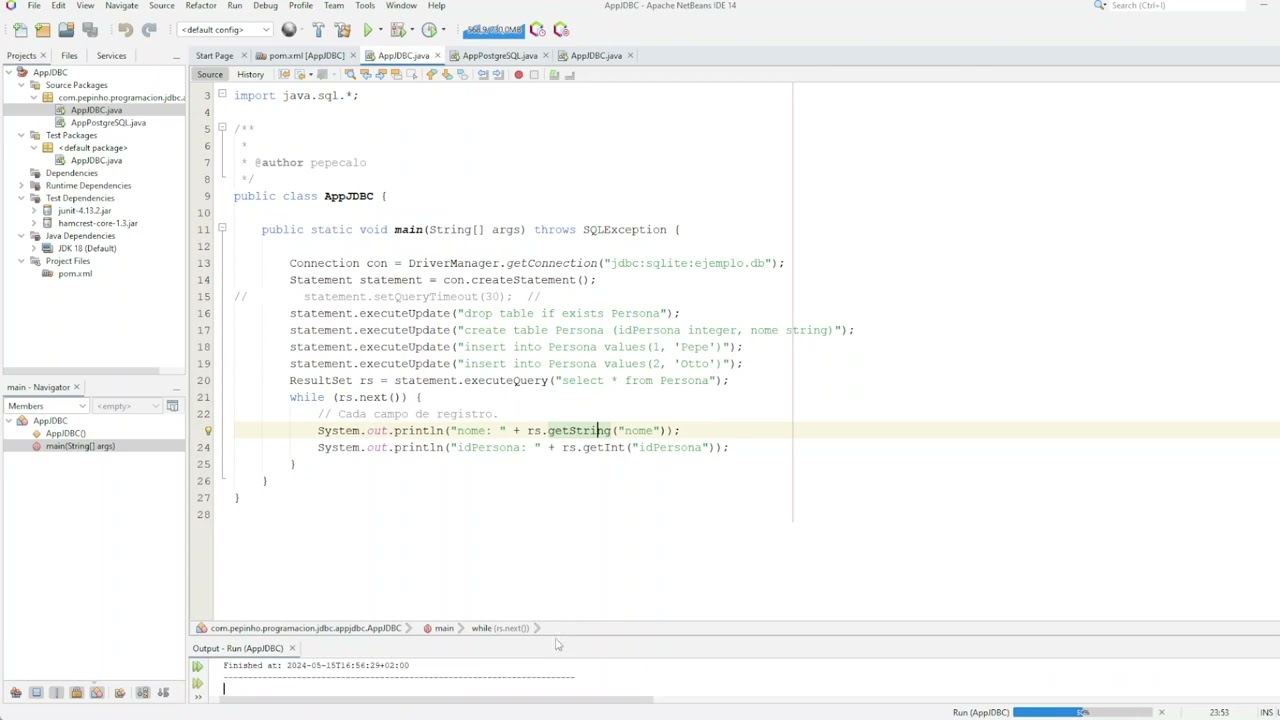Collapse the Test Dependencies tree node
Screen dimensions: 1280x720
[x=21, y=198]
